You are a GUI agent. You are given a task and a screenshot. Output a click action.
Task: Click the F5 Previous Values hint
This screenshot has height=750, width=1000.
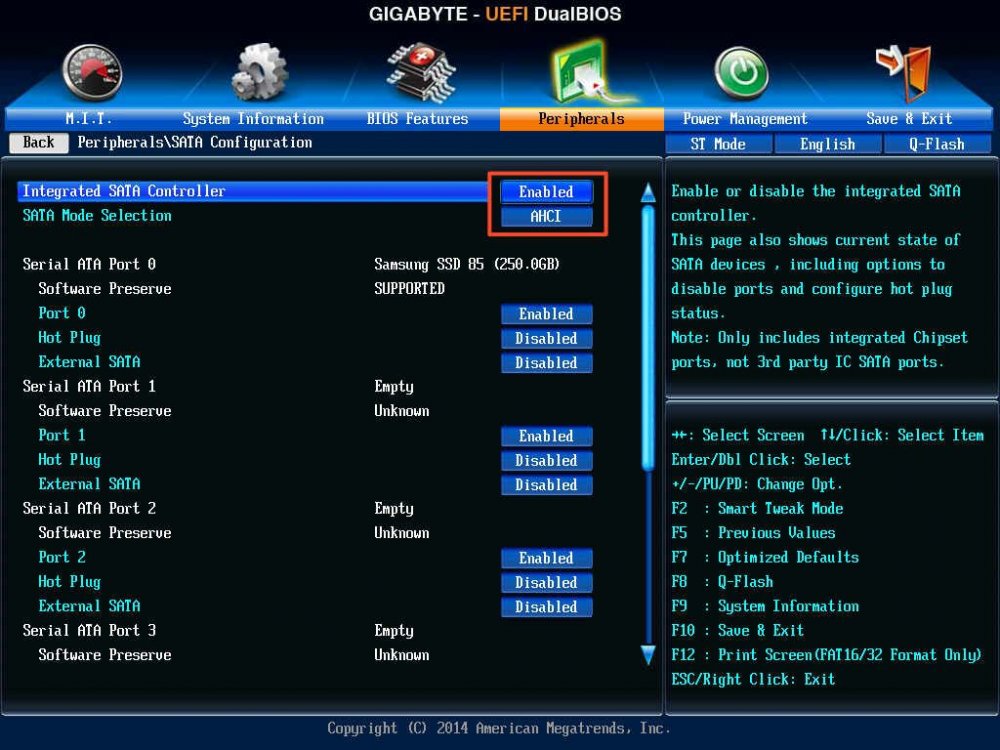coord(753,533)
